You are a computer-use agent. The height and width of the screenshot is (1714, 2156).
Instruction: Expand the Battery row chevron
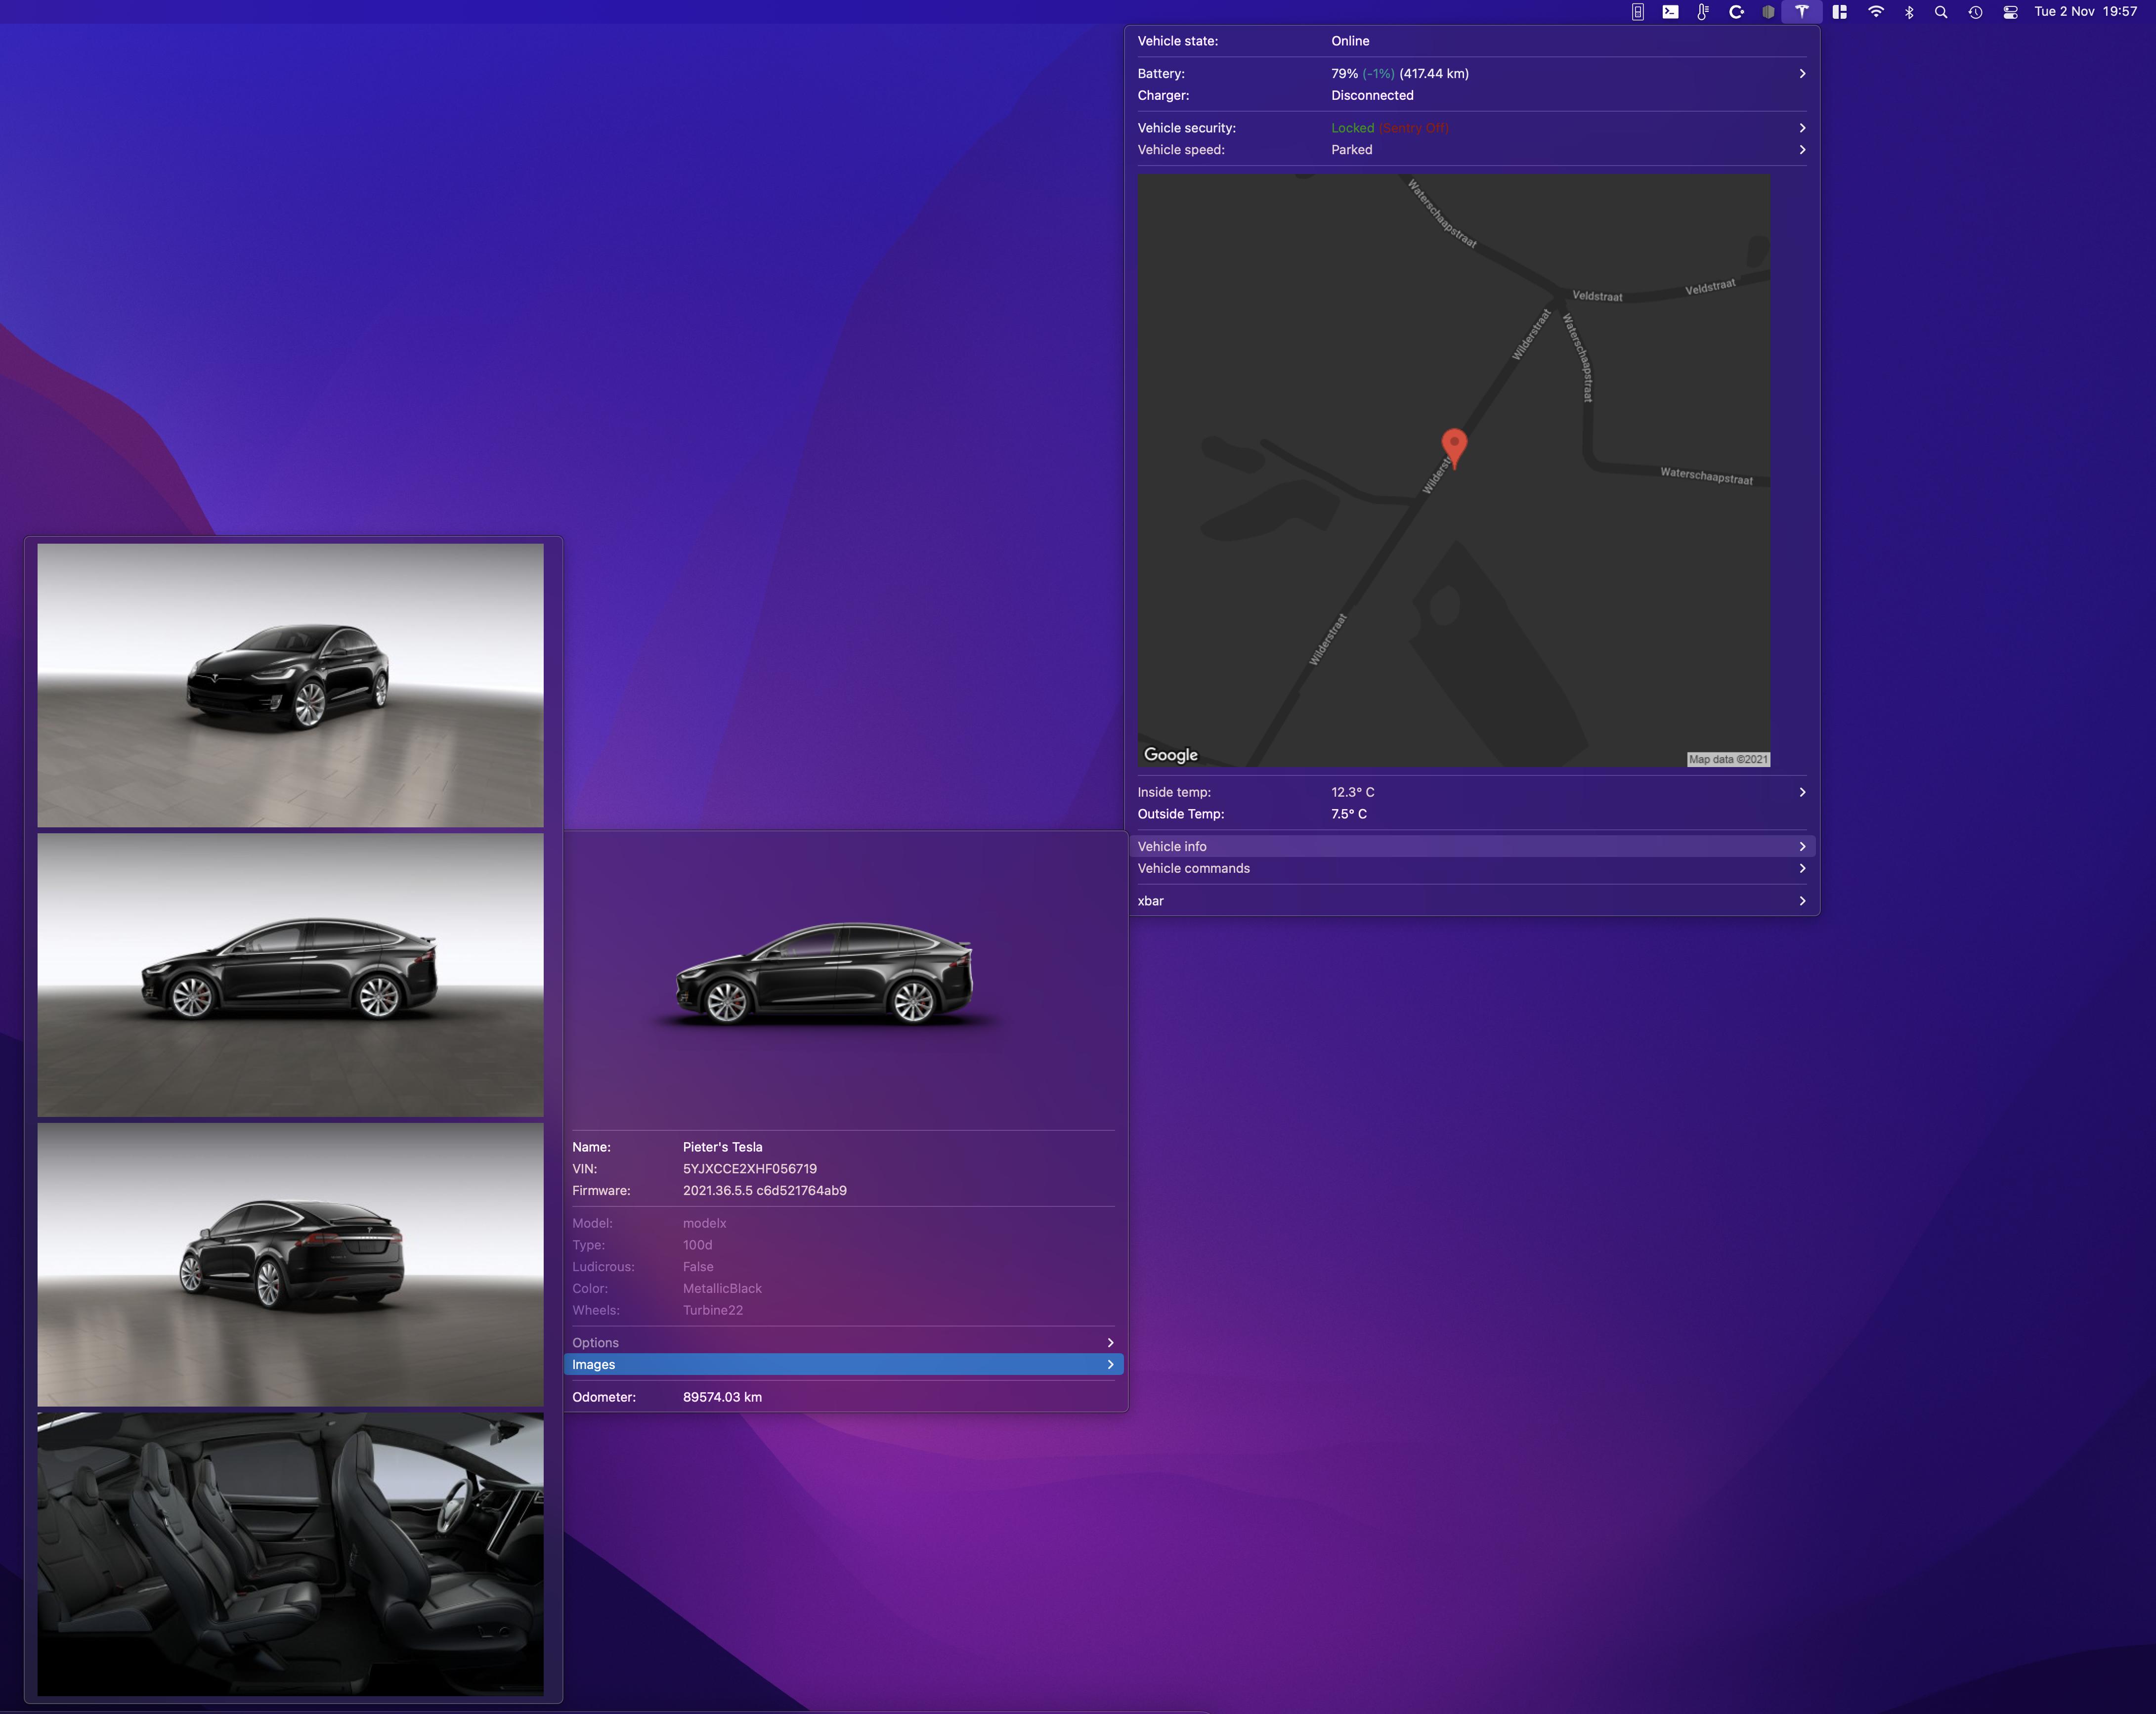1802,73
